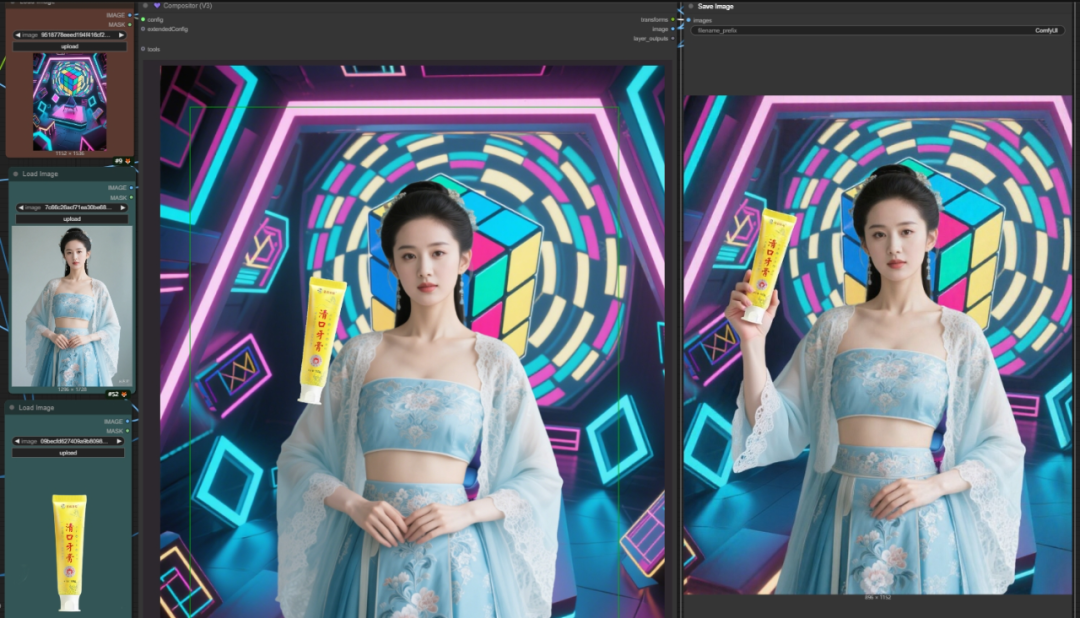The width and height of the screenshot is (1080, 618).
Task: Open image file list starting with 7c86c26
Action: point(72,207)
